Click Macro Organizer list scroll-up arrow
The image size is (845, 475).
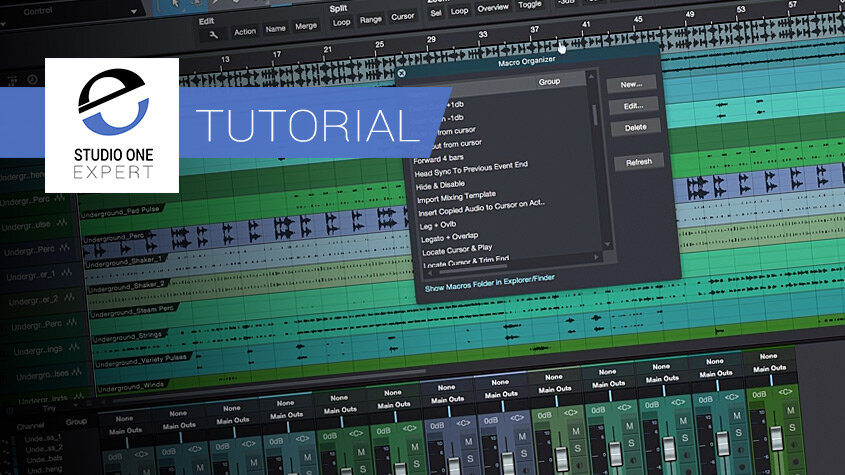coord(591,77)
